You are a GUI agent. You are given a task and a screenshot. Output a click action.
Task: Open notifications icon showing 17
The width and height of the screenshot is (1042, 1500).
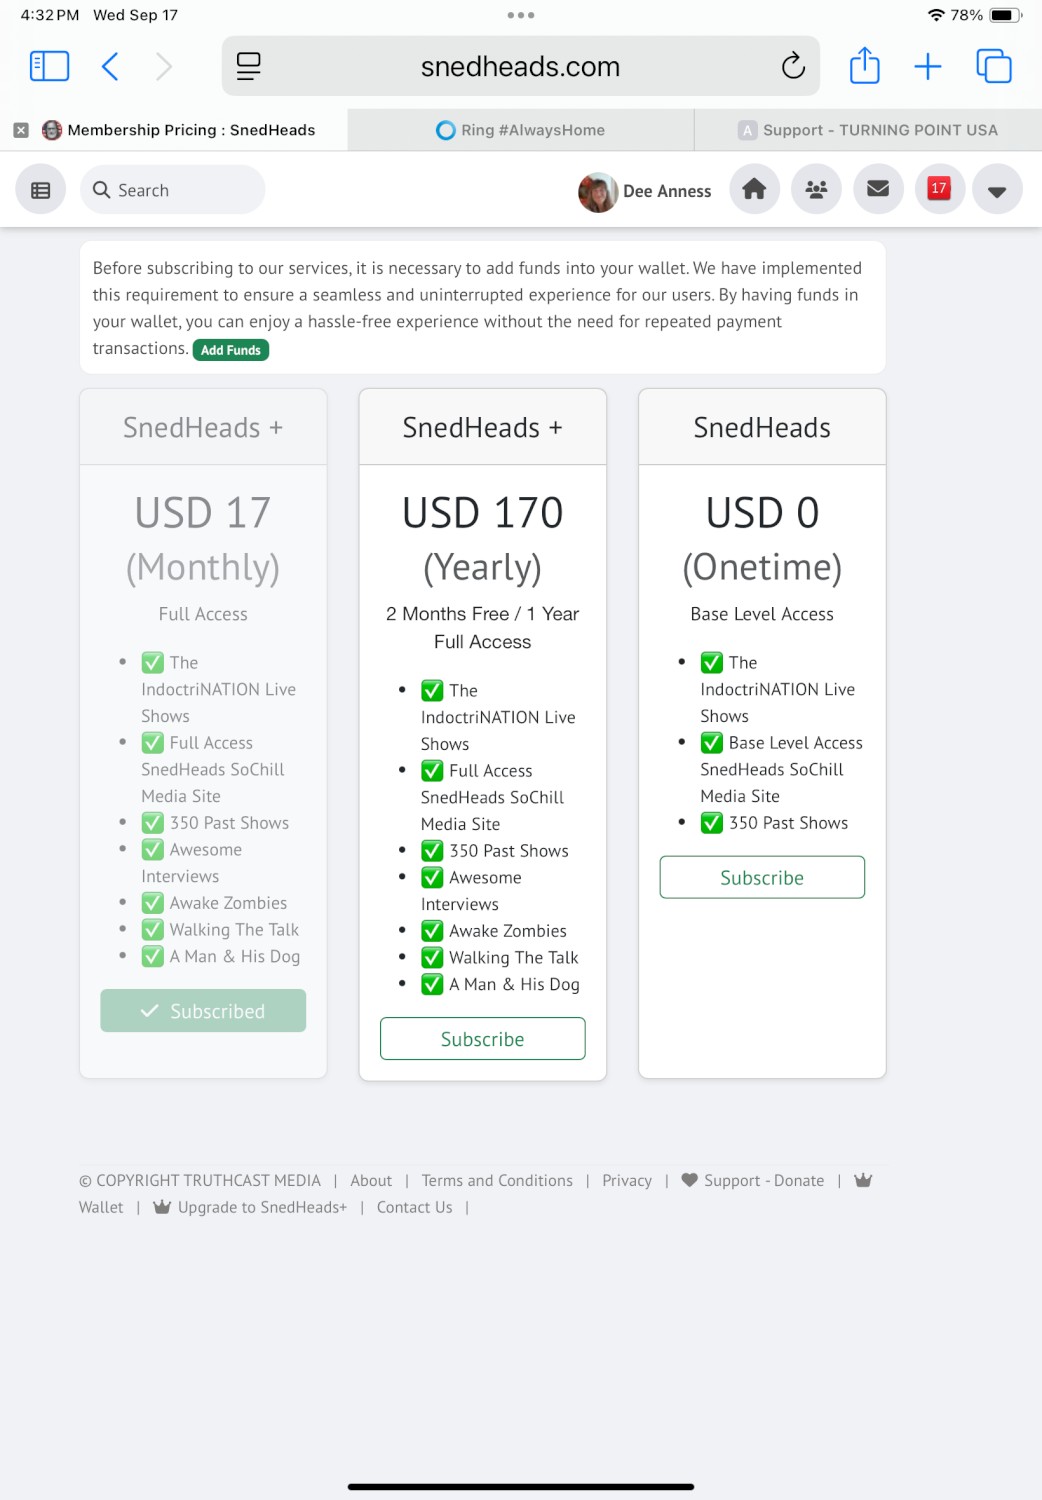[939, 189]
